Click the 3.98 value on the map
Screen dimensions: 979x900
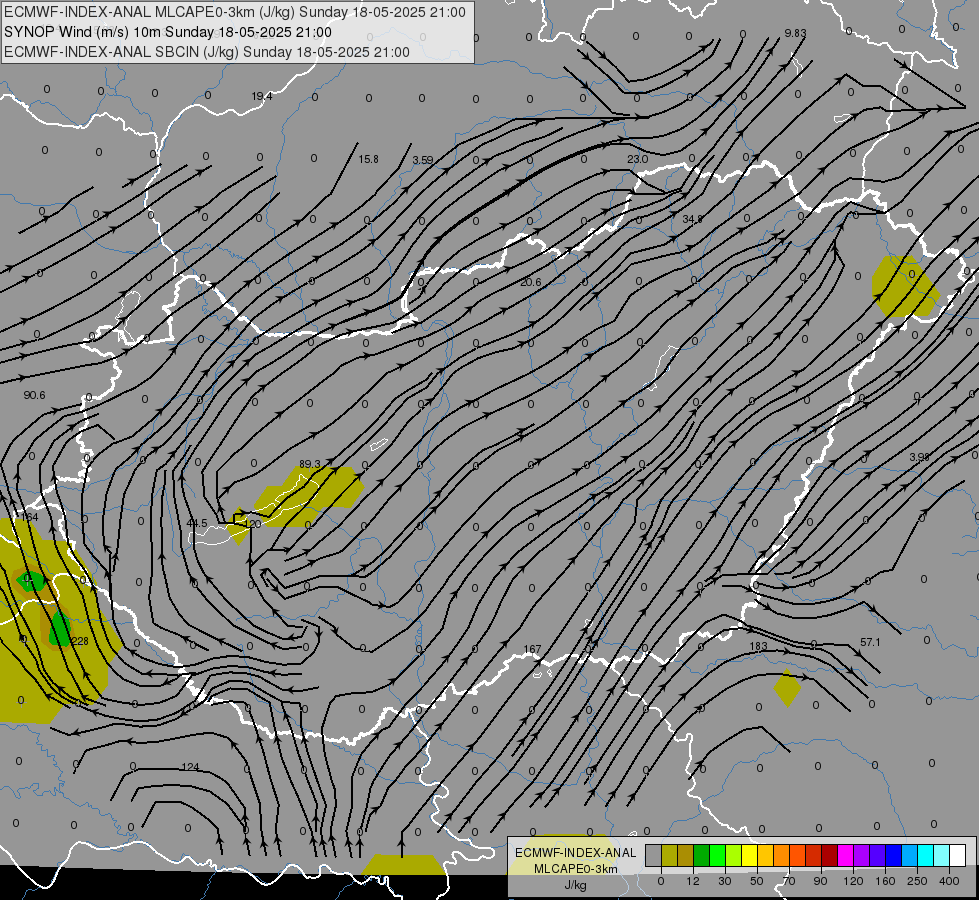click(919, 457)
